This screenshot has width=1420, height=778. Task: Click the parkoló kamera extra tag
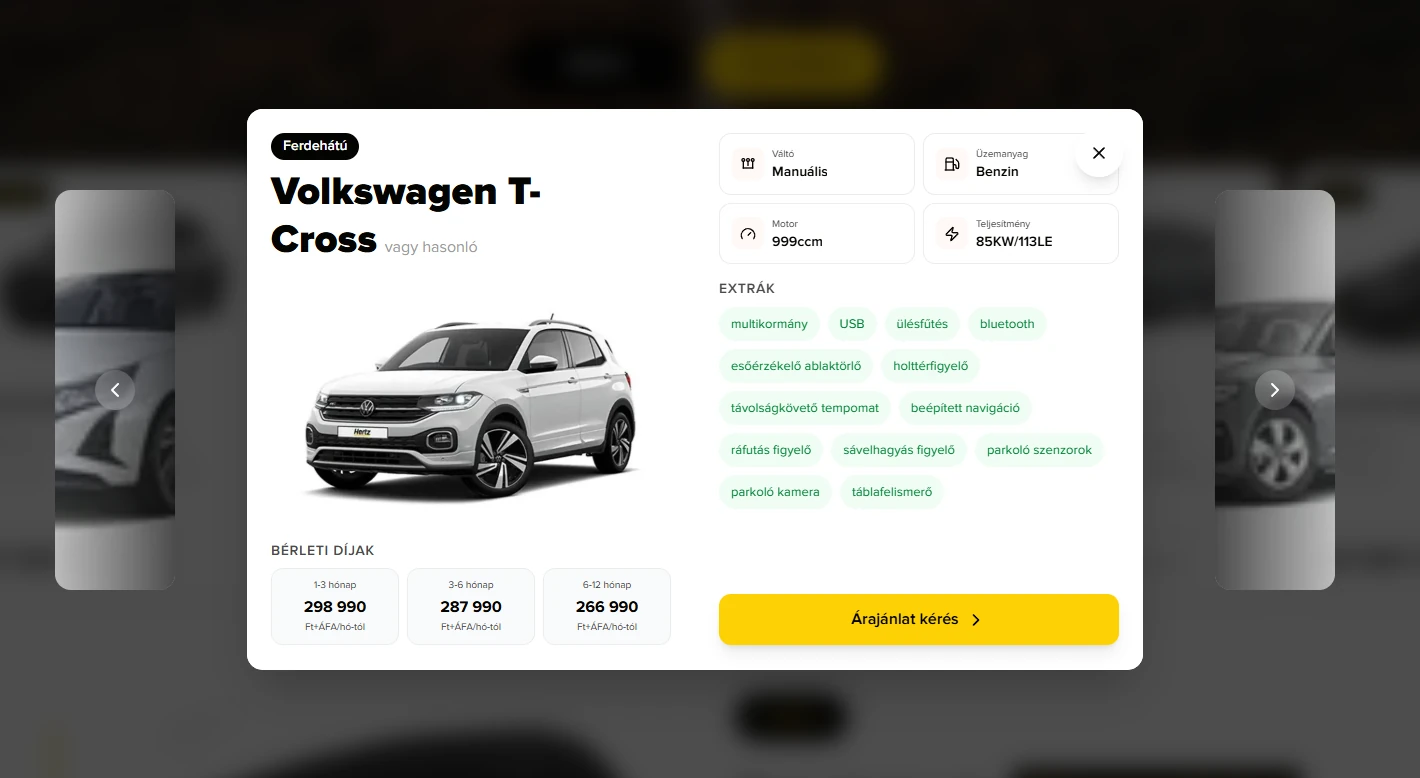coord(775,492)
